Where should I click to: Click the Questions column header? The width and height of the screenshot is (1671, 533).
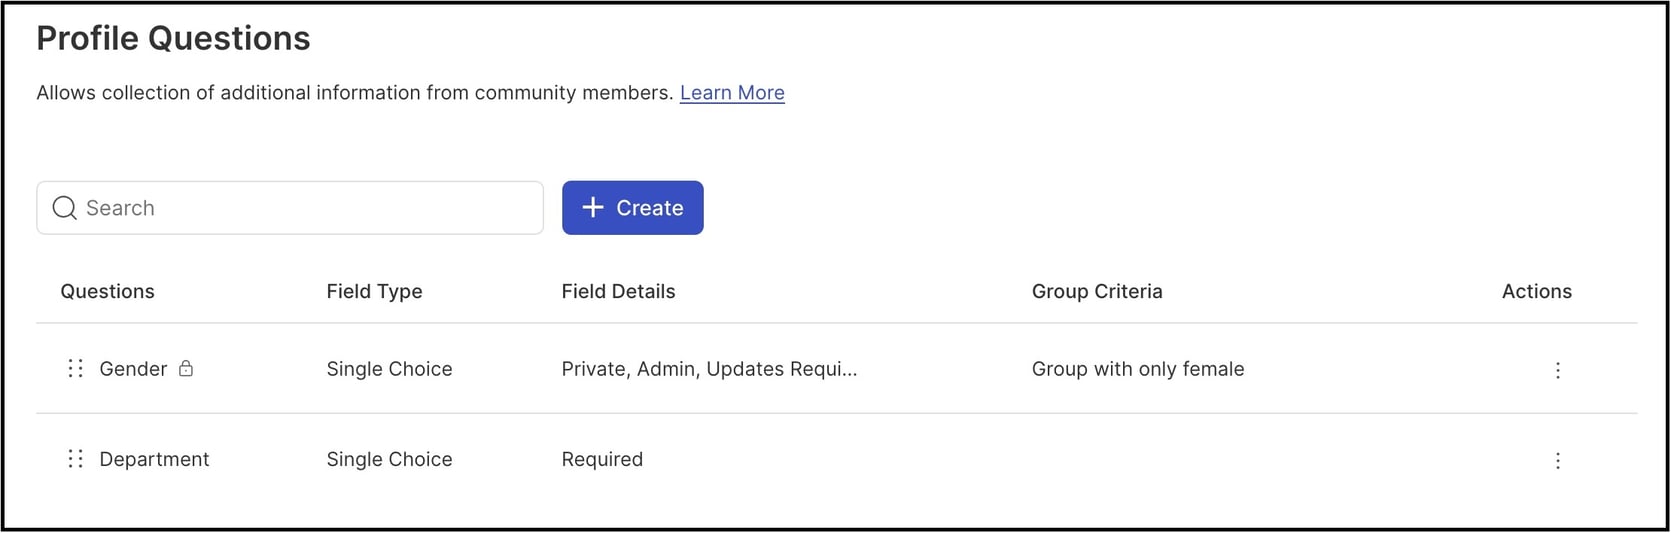tap(108, 291)
